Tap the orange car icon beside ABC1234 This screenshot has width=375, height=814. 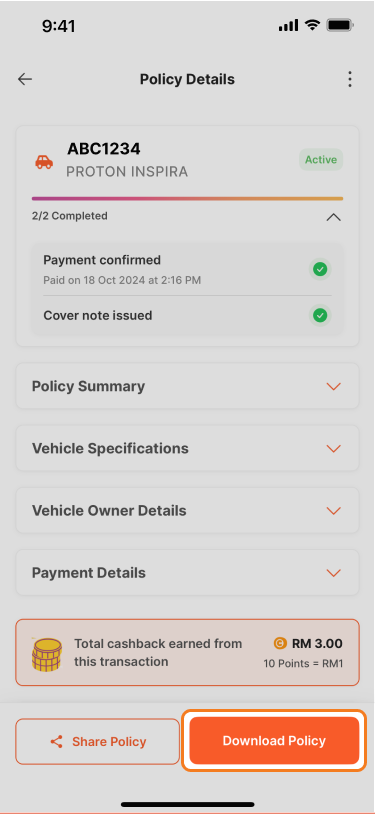(44, 162)
